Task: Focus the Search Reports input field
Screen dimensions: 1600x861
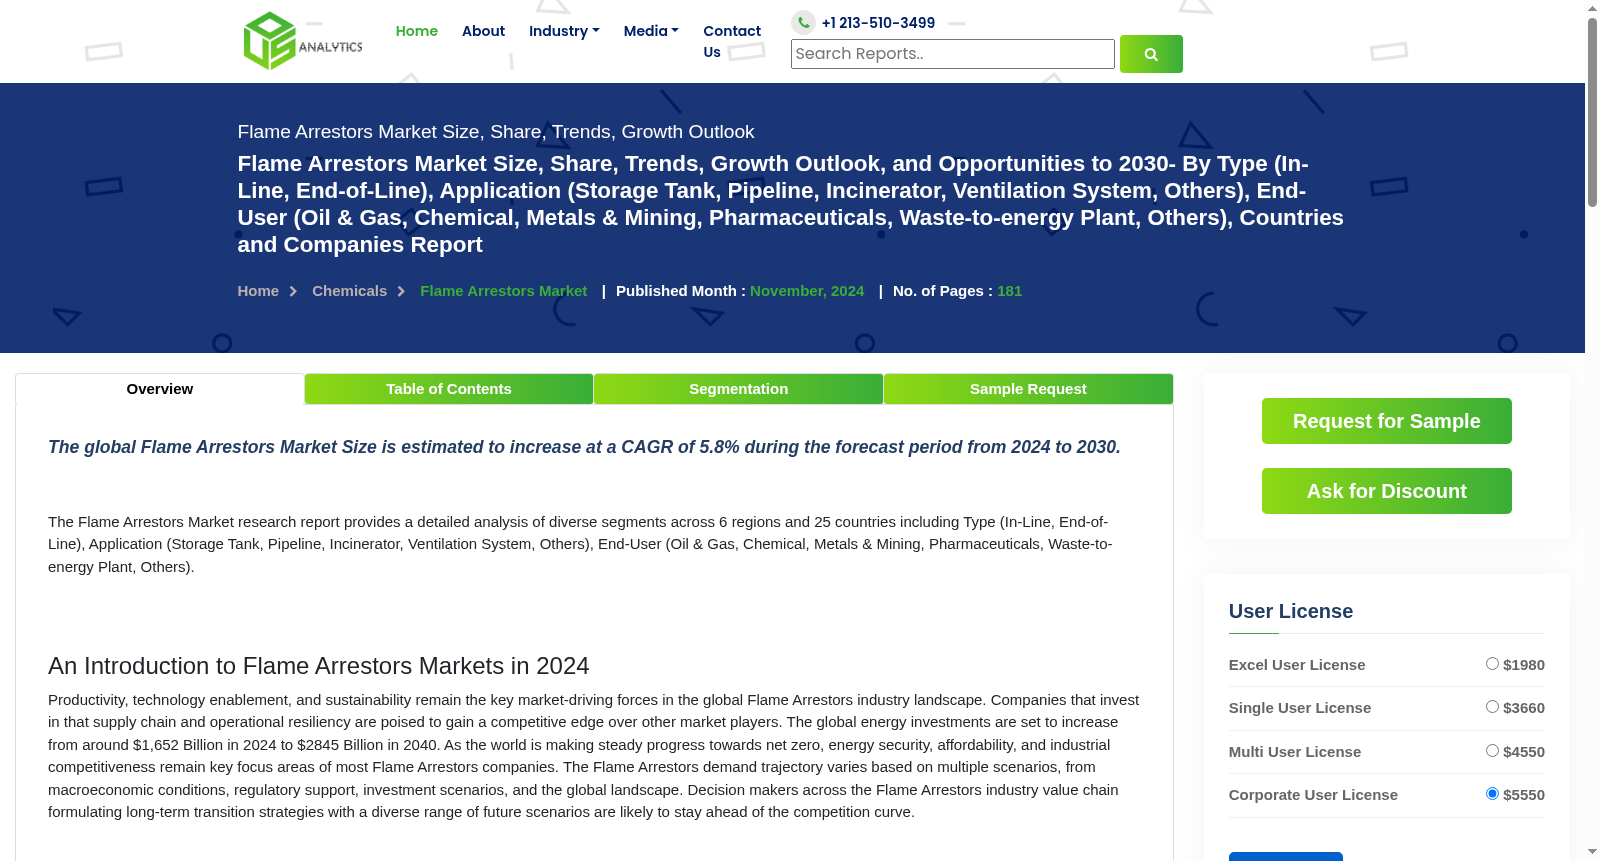Action: 953,54
